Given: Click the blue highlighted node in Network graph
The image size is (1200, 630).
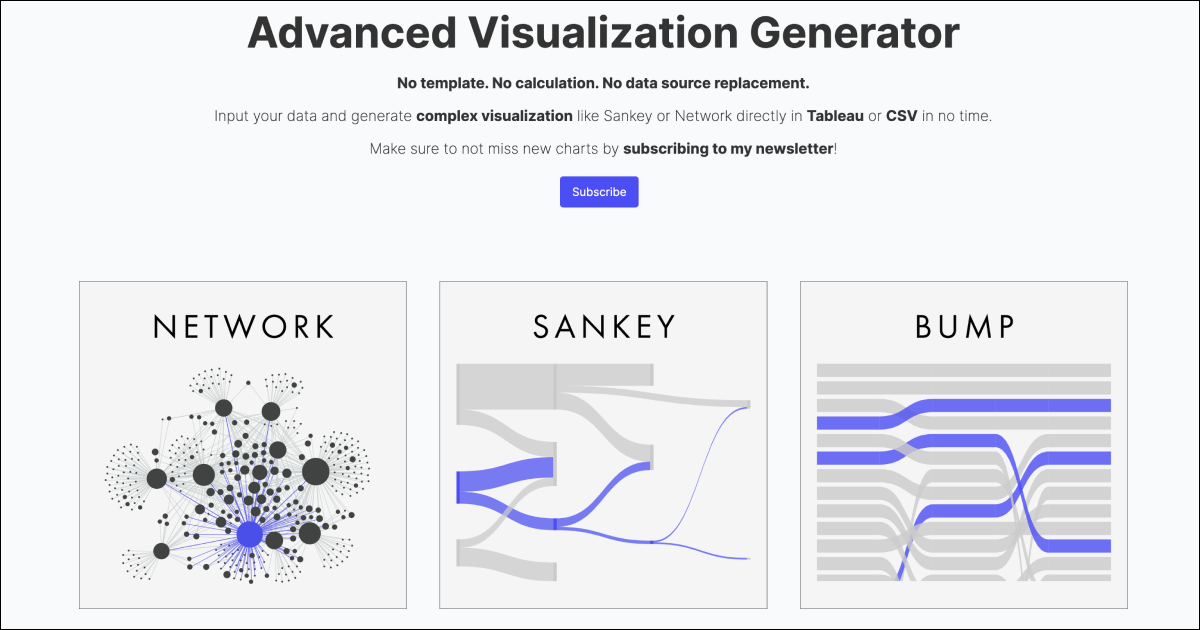Looking at the screenshot, I should tap(249, 535).
